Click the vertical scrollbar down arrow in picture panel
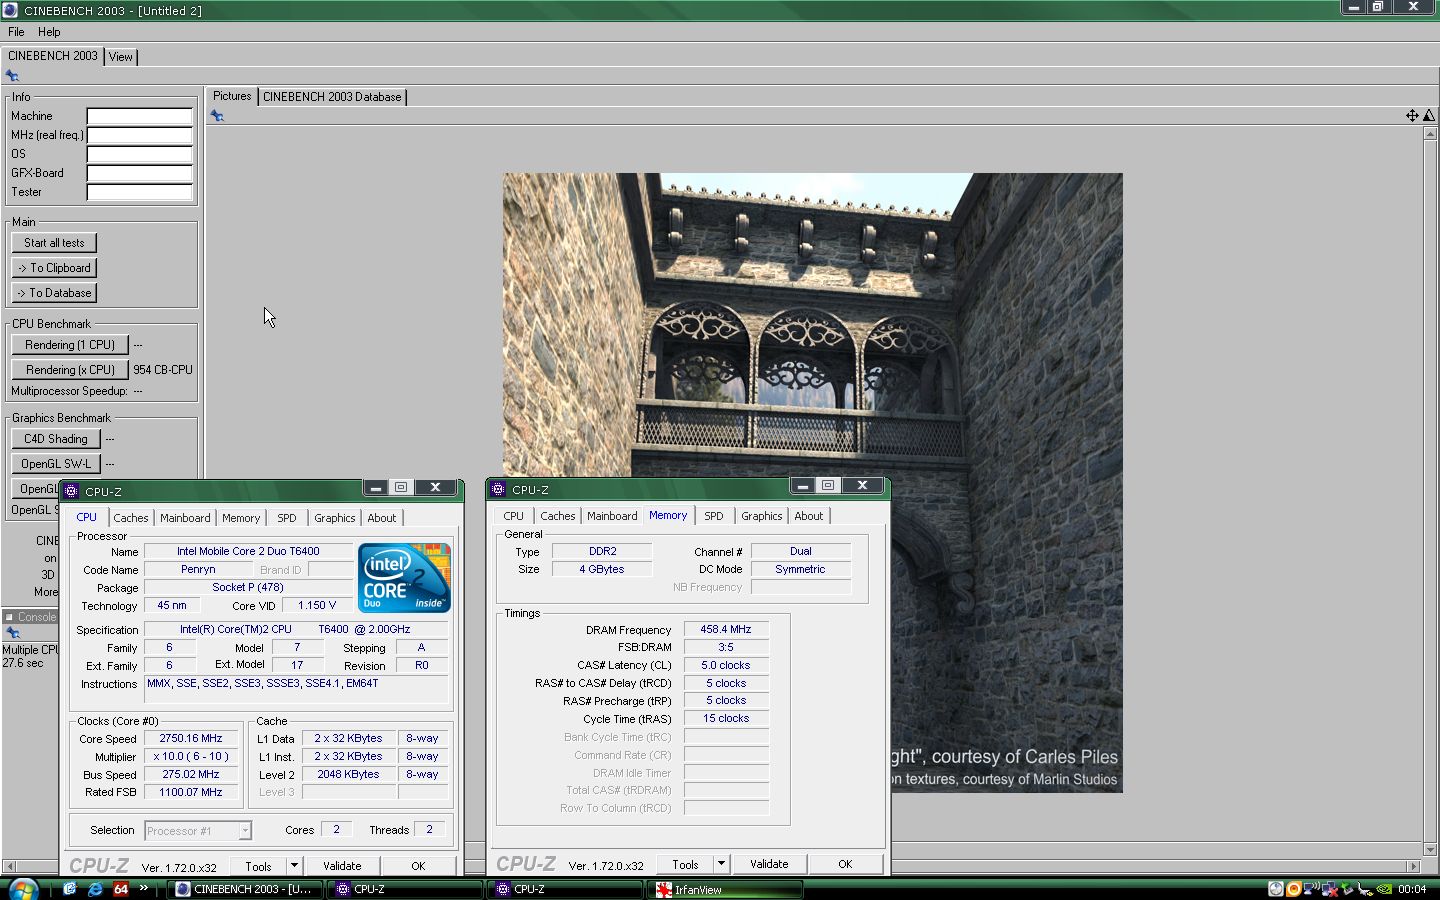 [x=1430, y=850]
